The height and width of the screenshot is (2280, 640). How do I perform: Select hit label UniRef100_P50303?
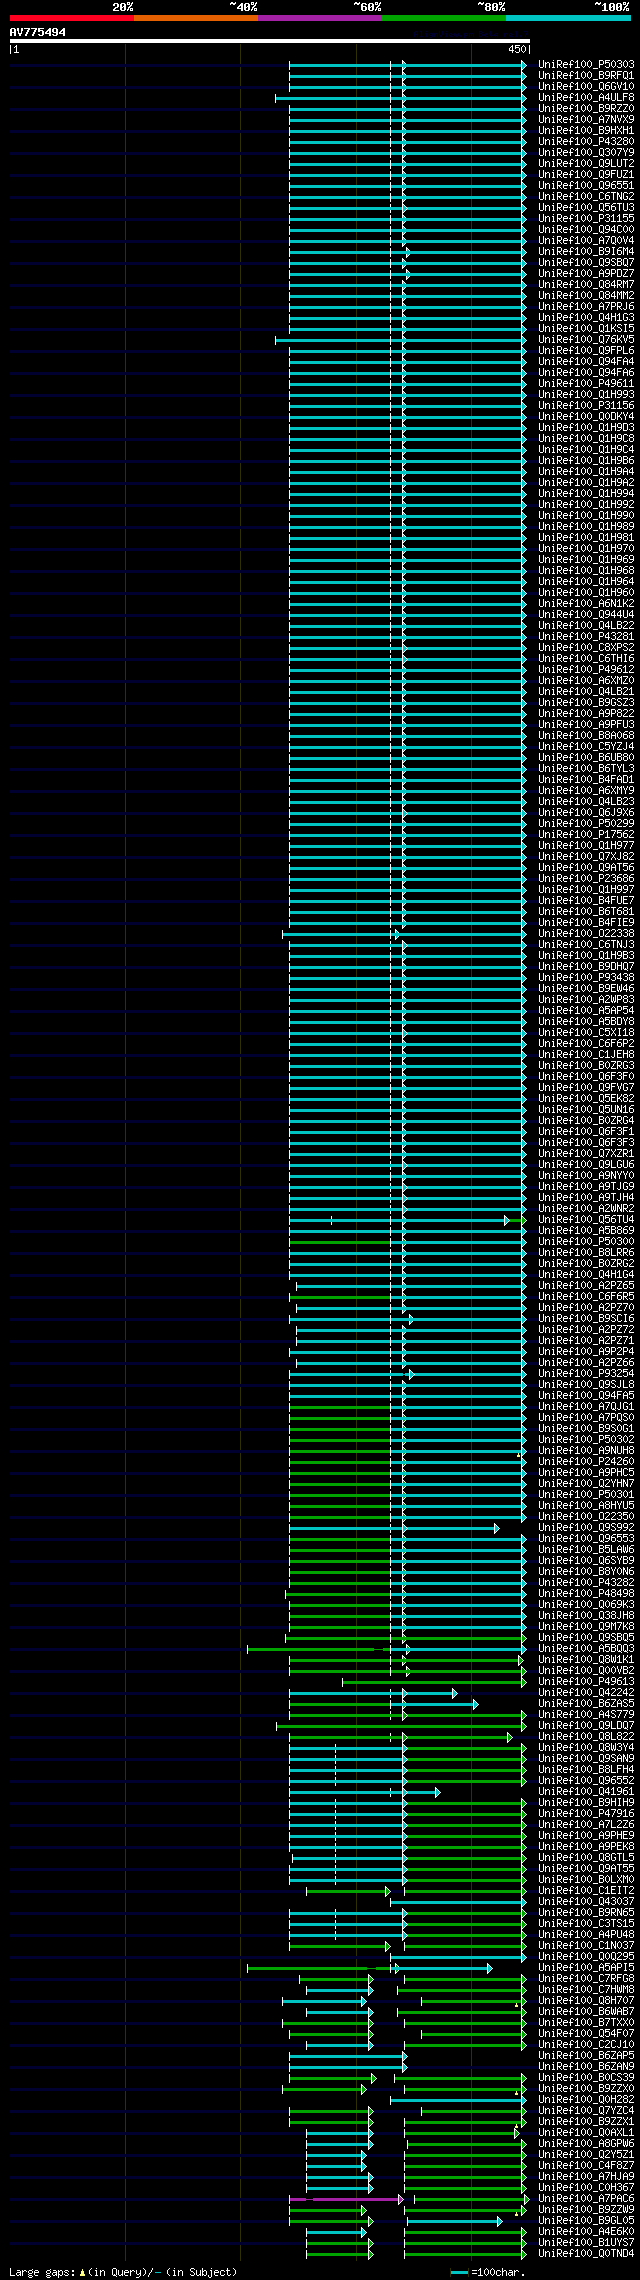point(586,64)
